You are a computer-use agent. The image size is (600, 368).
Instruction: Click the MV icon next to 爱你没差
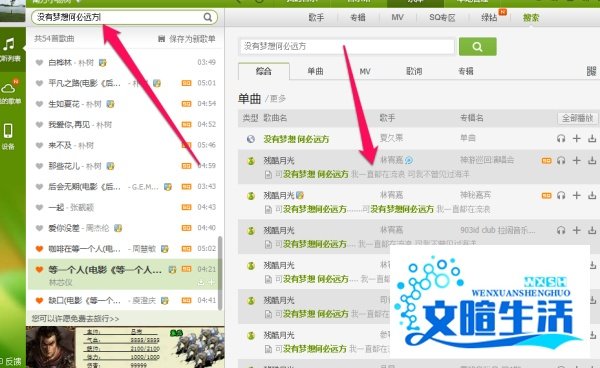click(118, 228)
